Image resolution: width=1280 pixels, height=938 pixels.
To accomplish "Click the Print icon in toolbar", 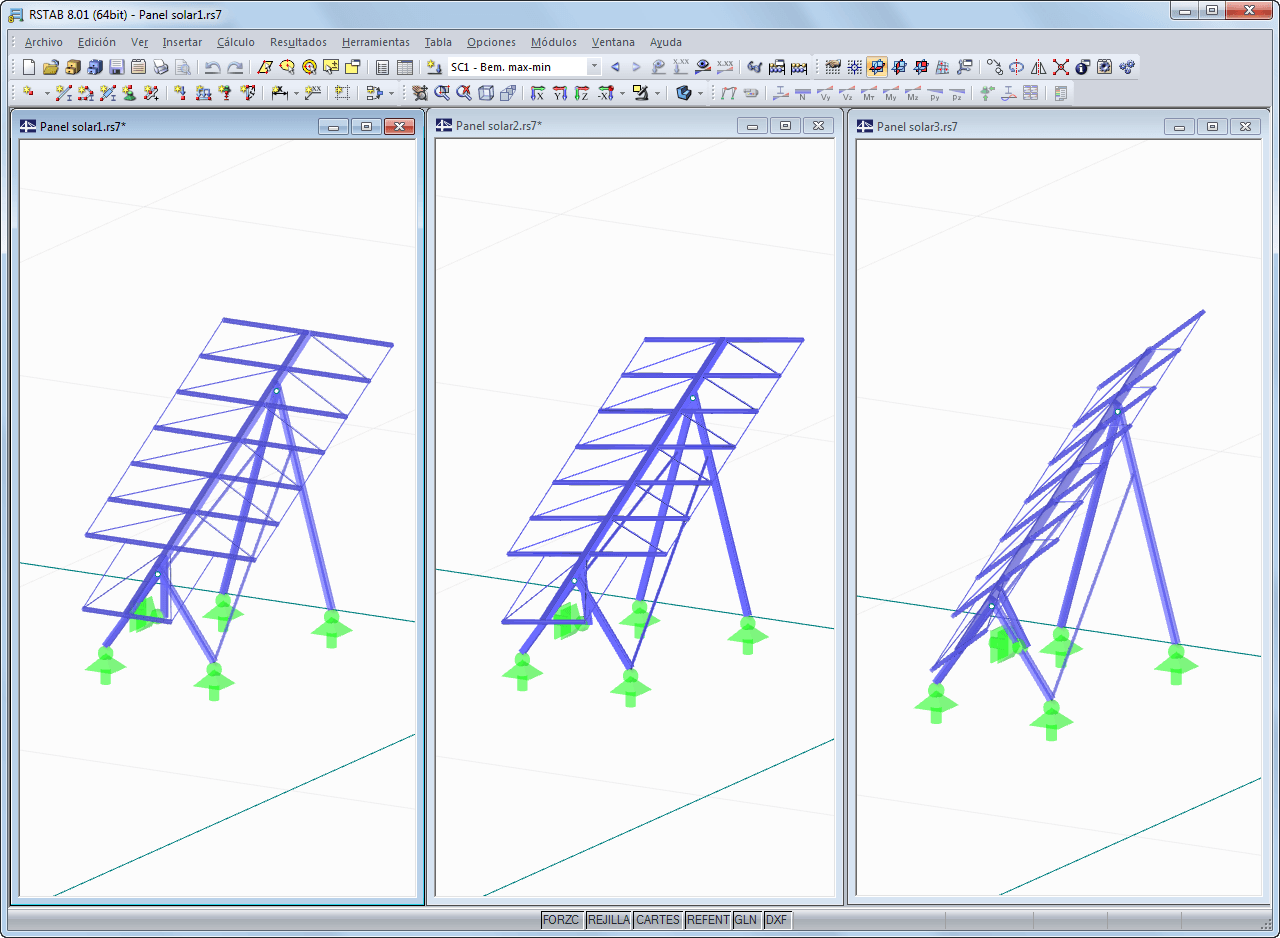I will 161,67.
